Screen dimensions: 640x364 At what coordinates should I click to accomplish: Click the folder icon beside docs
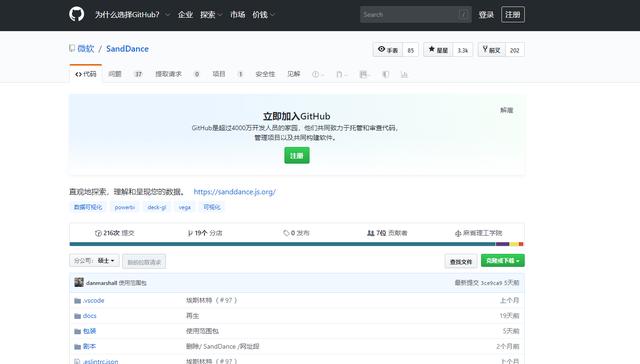pos(78,316)
